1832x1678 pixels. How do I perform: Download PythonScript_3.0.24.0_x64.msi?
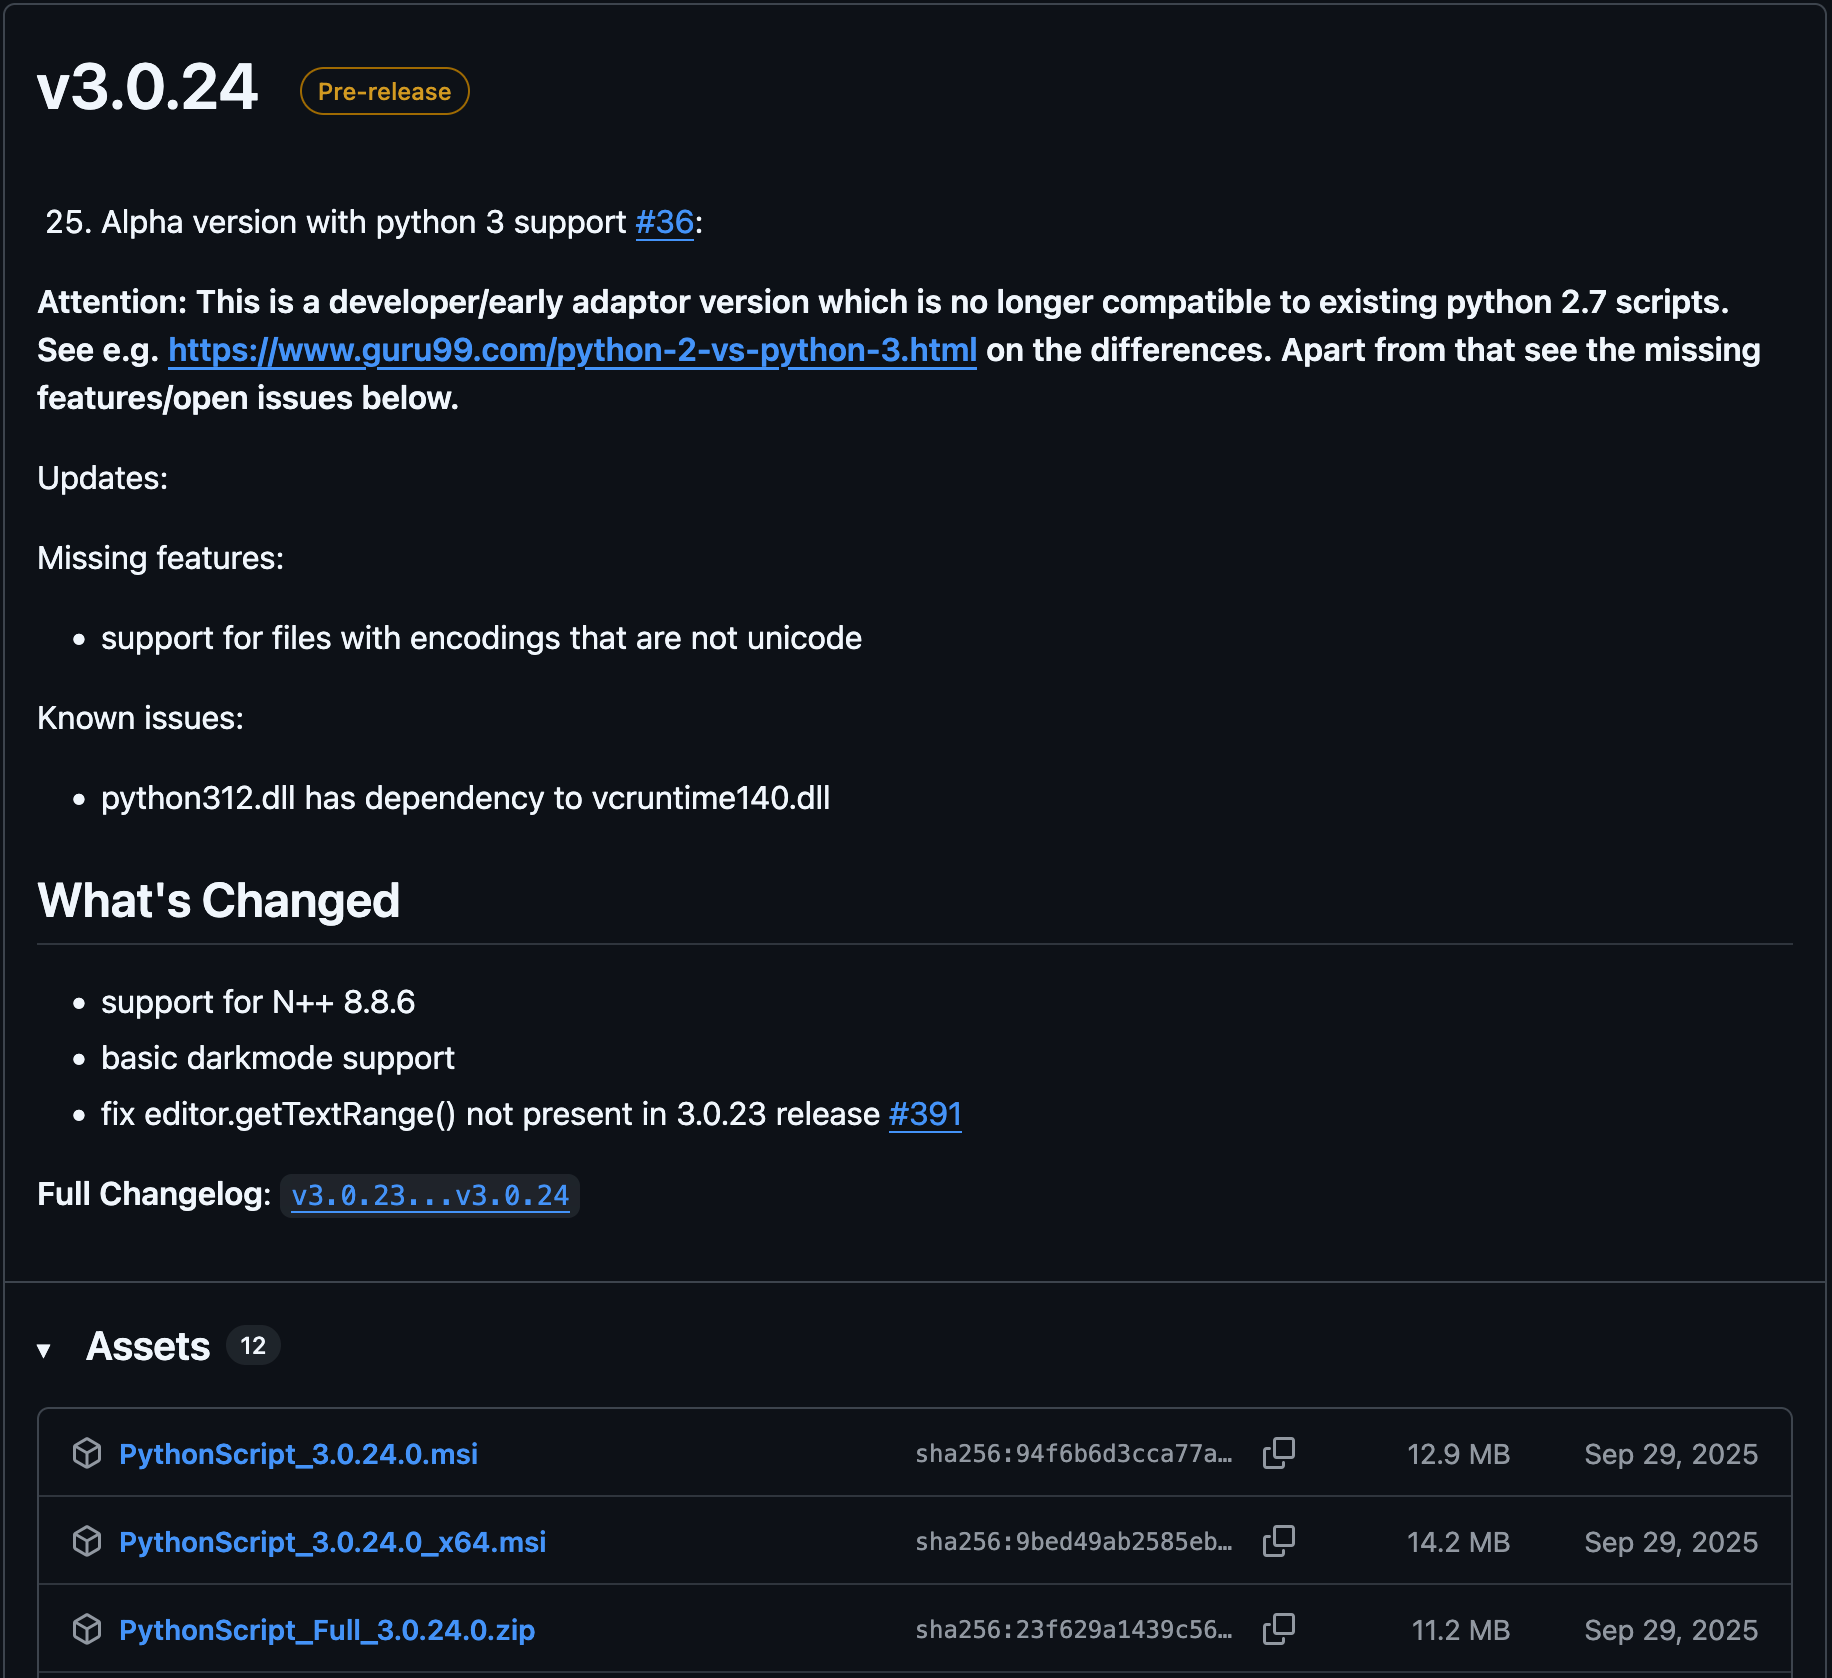332,1540
